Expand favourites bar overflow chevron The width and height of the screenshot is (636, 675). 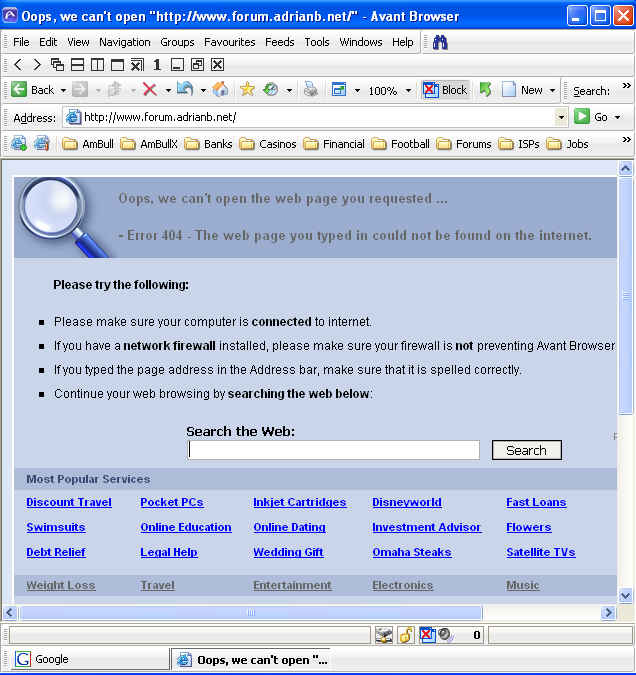click(x=627, y=139)
